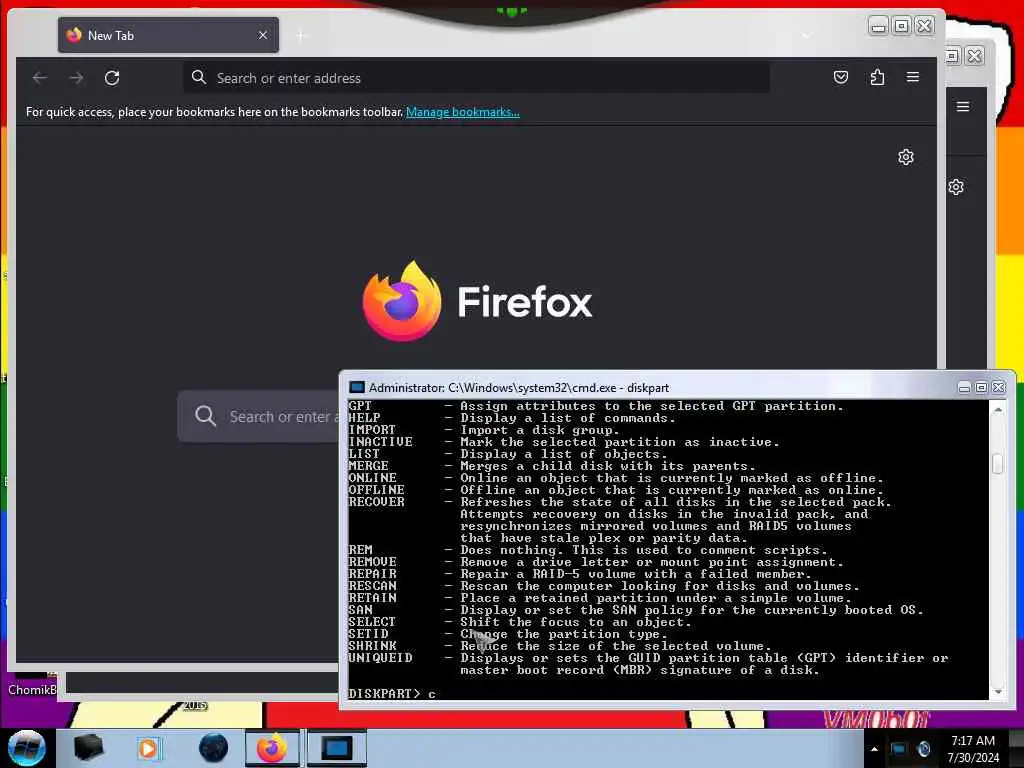Click the cmd scrollbar down arrow
1024x768 pixels.
coord(997,692)
